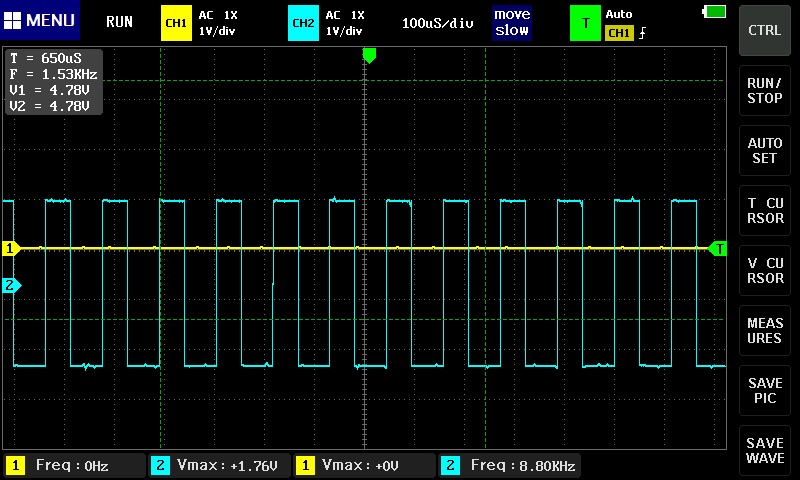Image resolution: width=800 pixels, height=480 pixels.
Task: Tap the yellow CH1 channel badge
Action: pos(175,22)
